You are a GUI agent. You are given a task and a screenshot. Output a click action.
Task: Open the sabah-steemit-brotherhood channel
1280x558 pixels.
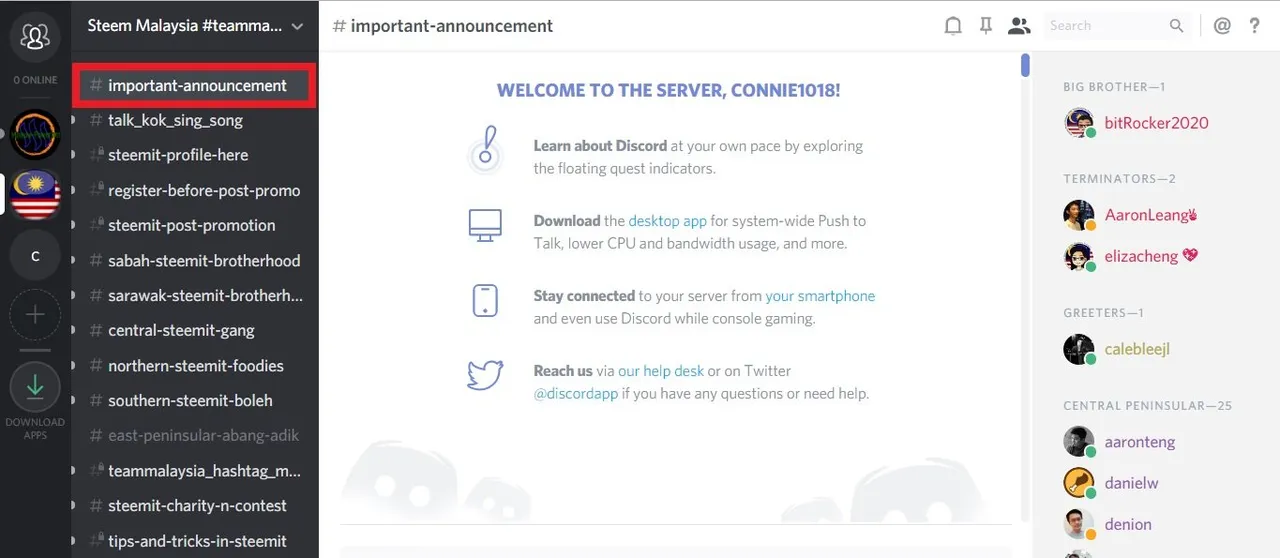click(x=195, y=260)
